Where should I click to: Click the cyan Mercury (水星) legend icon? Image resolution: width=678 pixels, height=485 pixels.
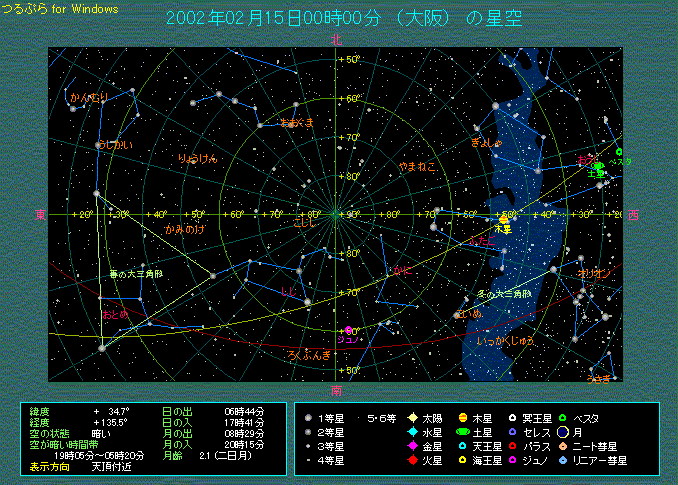click(x=412, y=432)
